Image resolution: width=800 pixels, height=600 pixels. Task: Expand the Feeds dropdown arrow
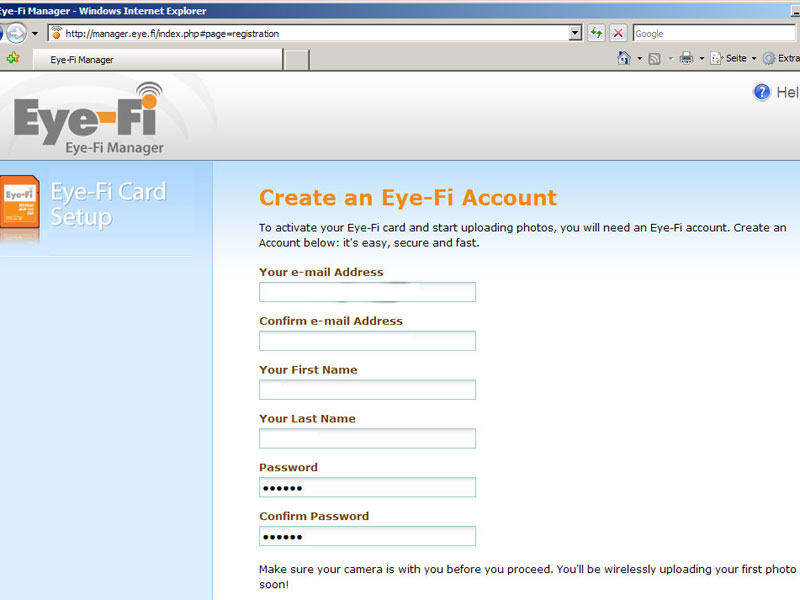click(670, 59)
